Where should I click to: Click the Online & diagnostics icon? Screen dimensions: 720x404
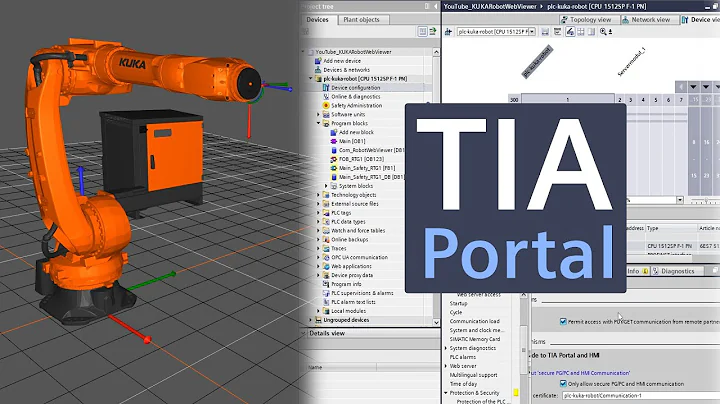[x=326, y=96]
